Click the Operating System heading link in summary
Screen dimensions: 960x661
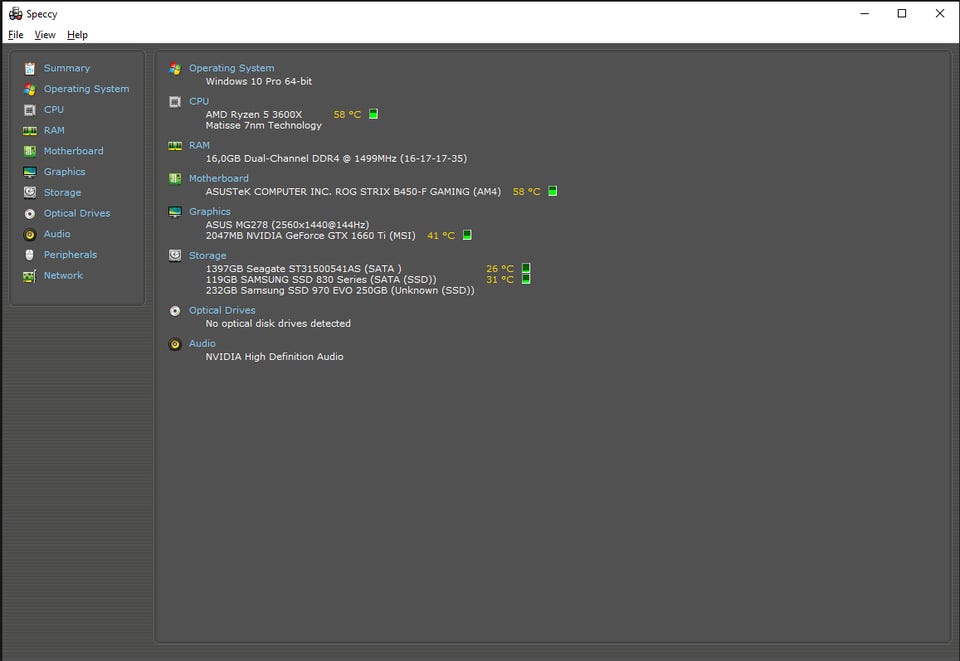[231, 68]
